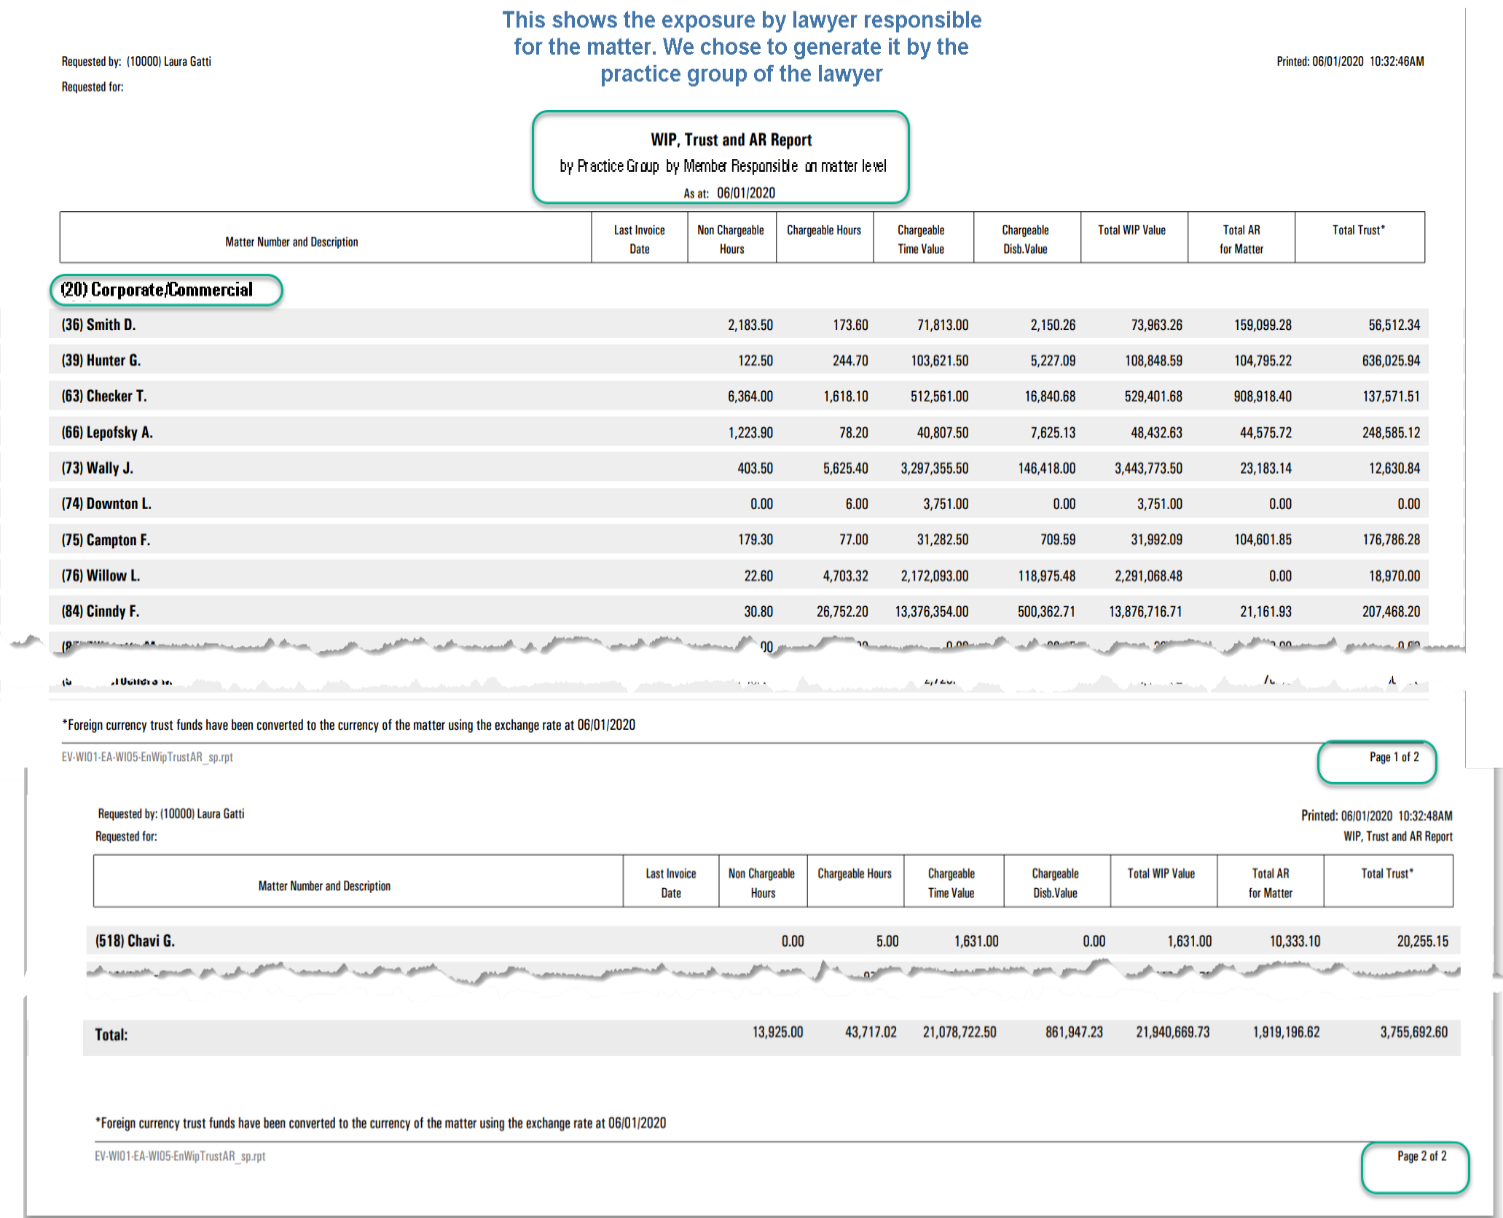
Task: Select Smith D. total trust 56,512.34
Action: point(1394,325)
